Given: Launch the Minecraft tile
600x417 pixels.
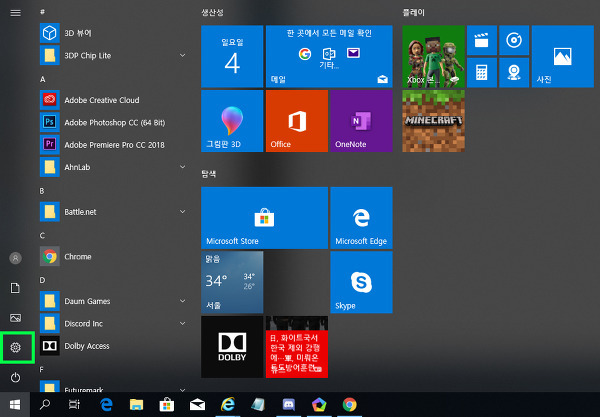Looking at the screenshot, I should click(434, 121).
